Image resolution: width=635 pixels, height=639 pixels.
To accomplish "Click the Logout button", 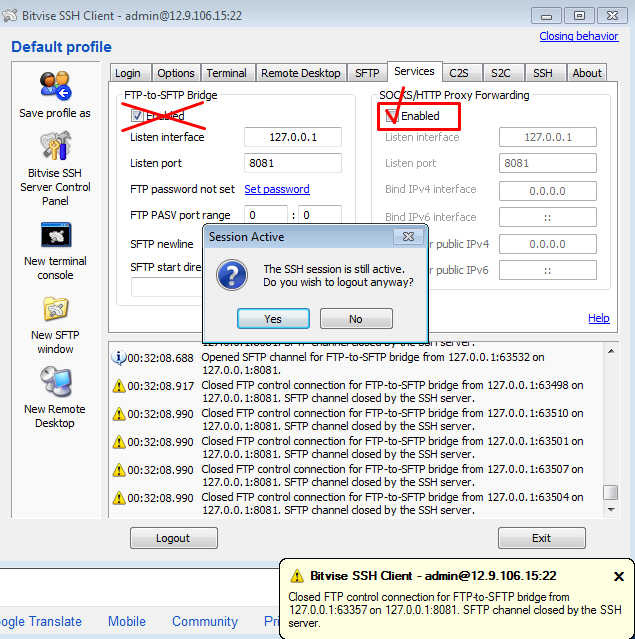I will pyautogui.click(x=174, y=538).
